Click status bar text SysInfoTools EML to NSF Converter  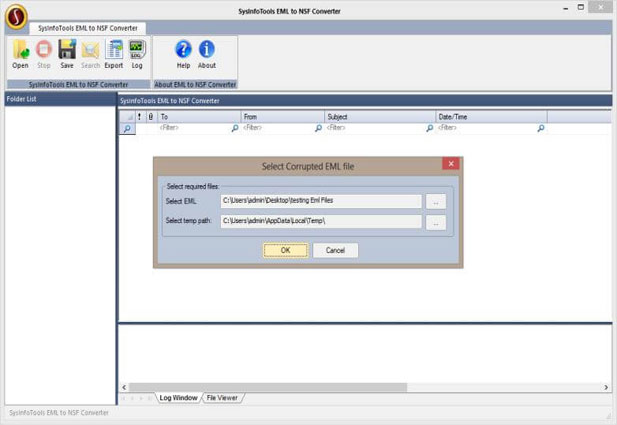[x=59, y=412]
